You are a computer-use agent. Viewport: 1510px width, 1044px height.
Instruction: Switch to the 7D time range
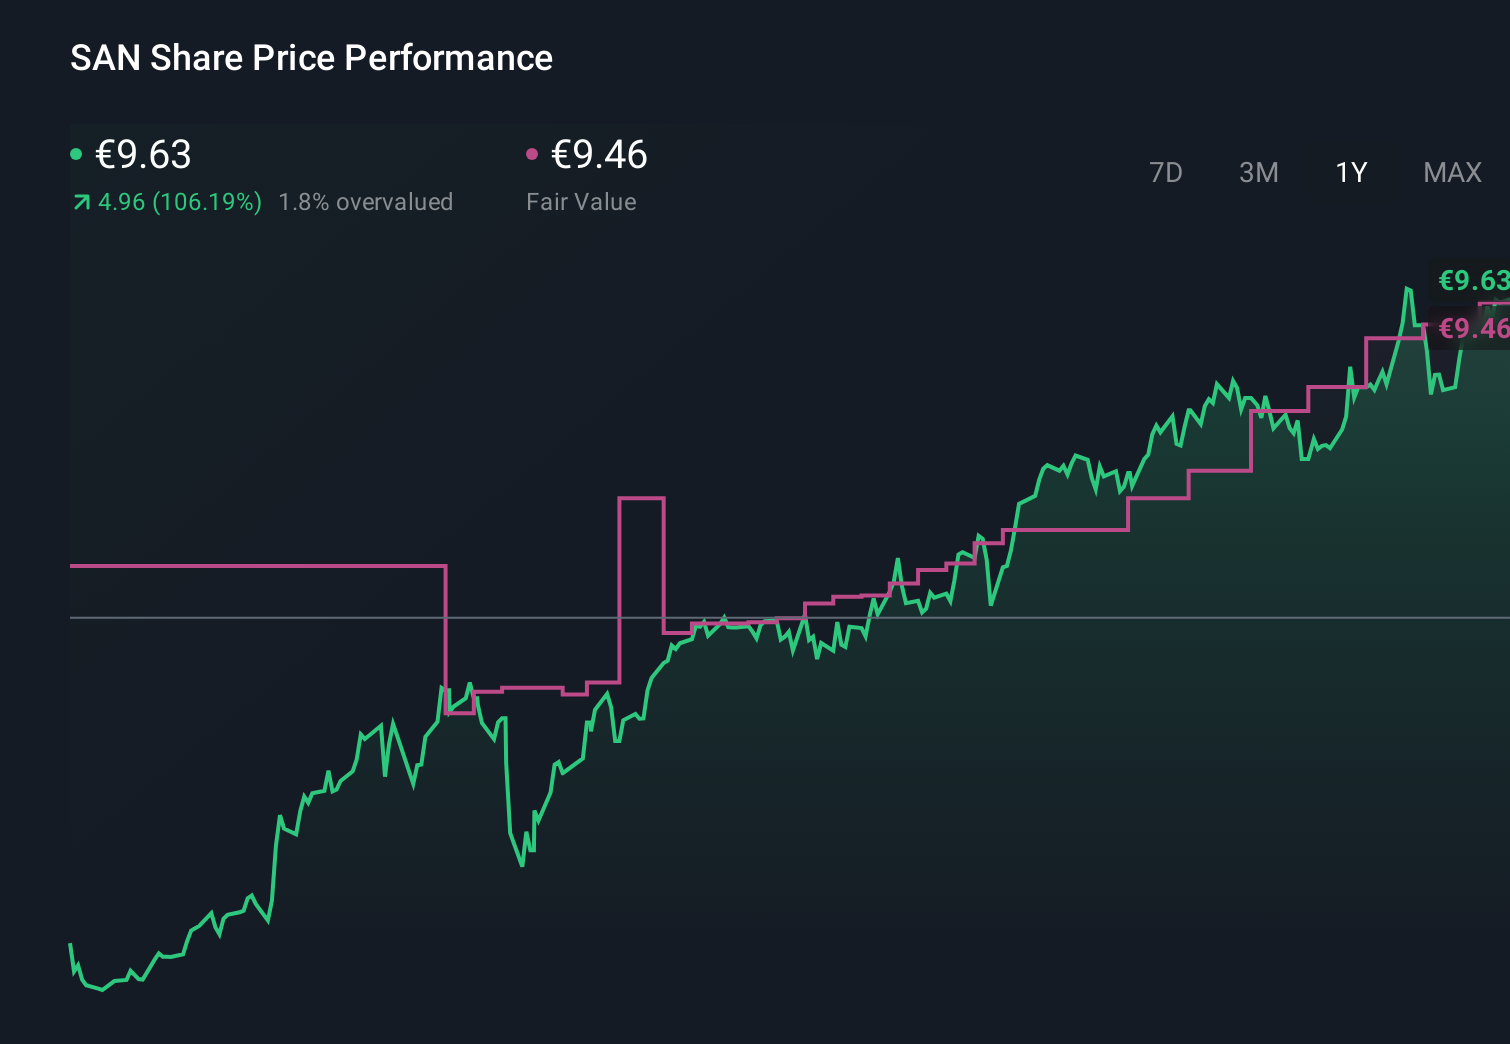point(1166,172)
